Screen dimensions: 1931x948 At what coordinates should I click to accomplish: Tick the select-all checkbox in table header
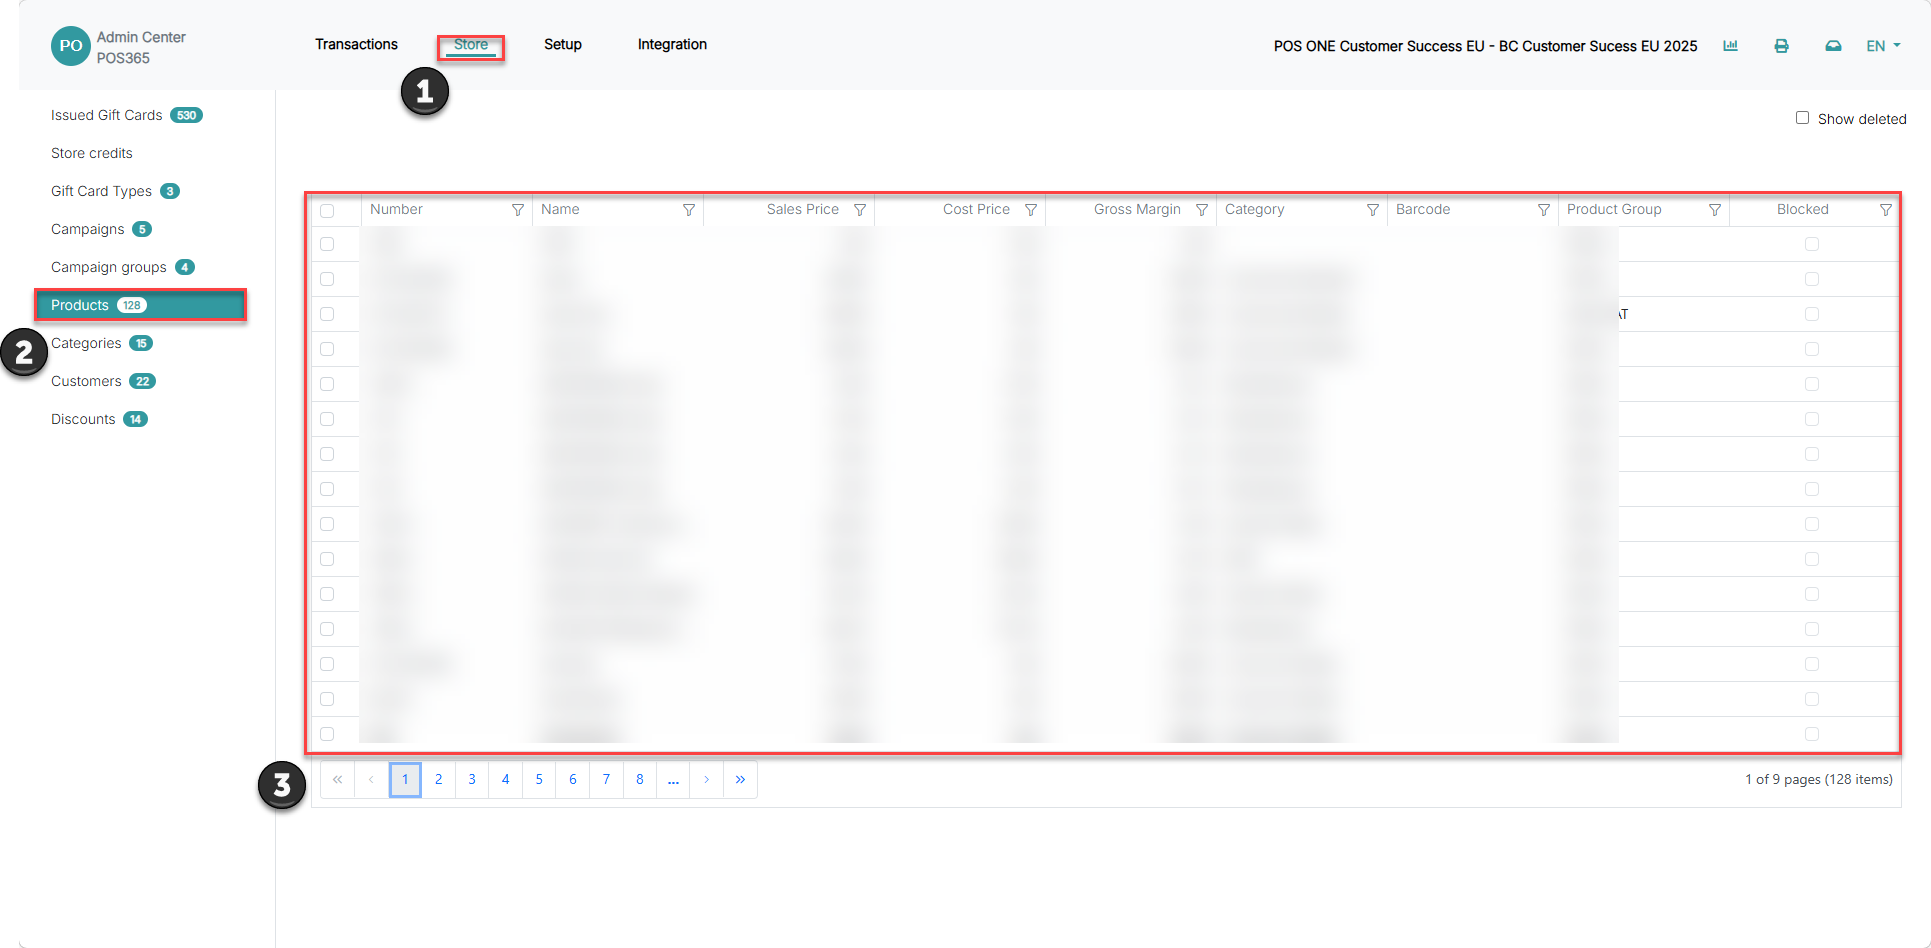pyautogui.click(x=327, y=211)
